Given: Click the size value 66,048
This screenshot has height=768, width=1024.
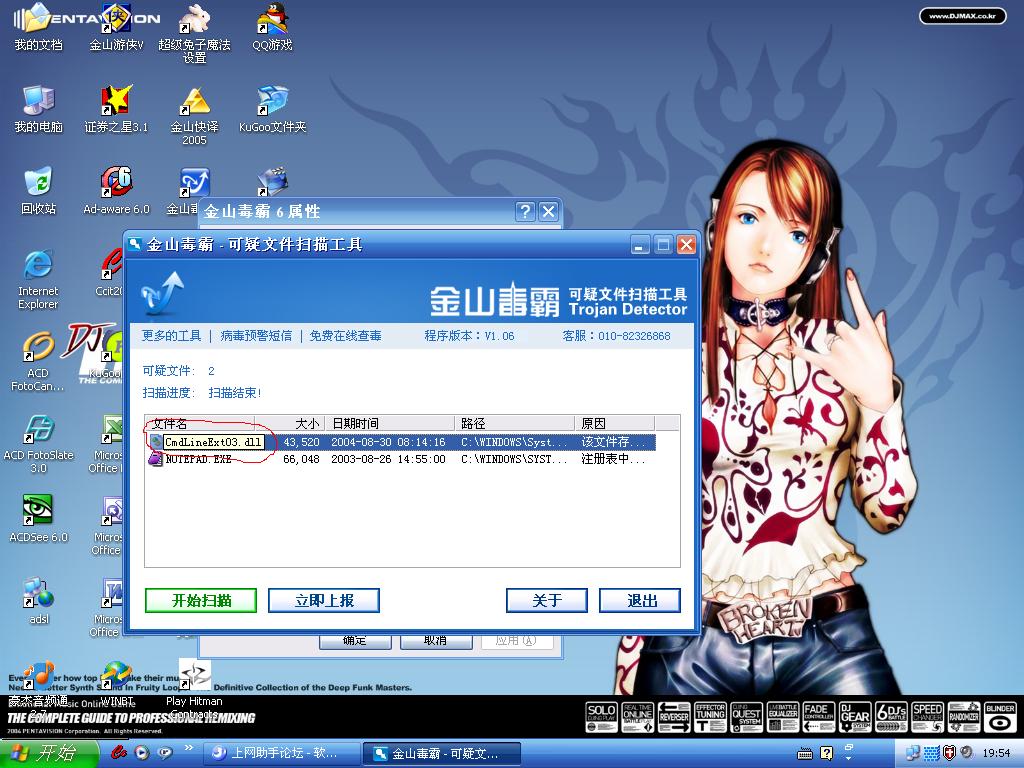Looking at the screenshot, I should click(301, 459).
